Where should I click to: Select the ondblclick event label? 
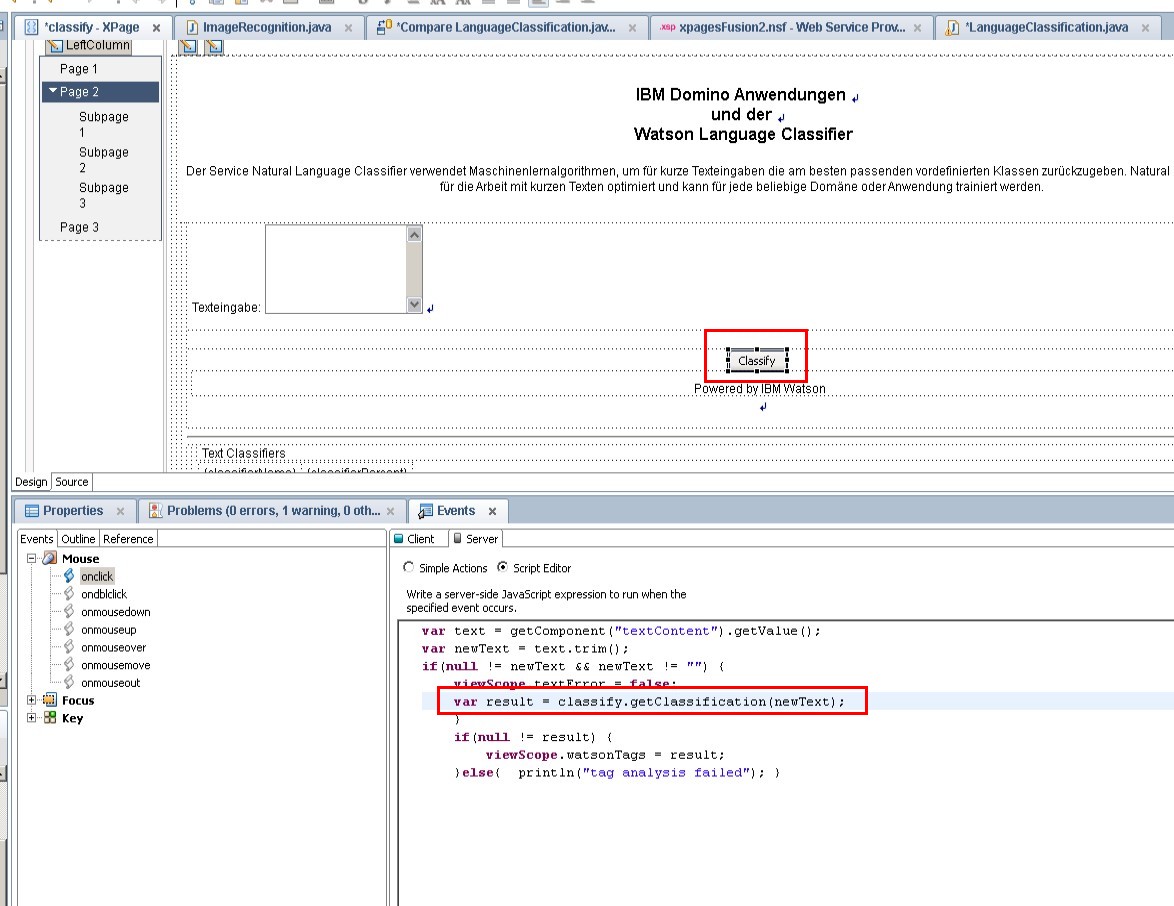(104, 594)
